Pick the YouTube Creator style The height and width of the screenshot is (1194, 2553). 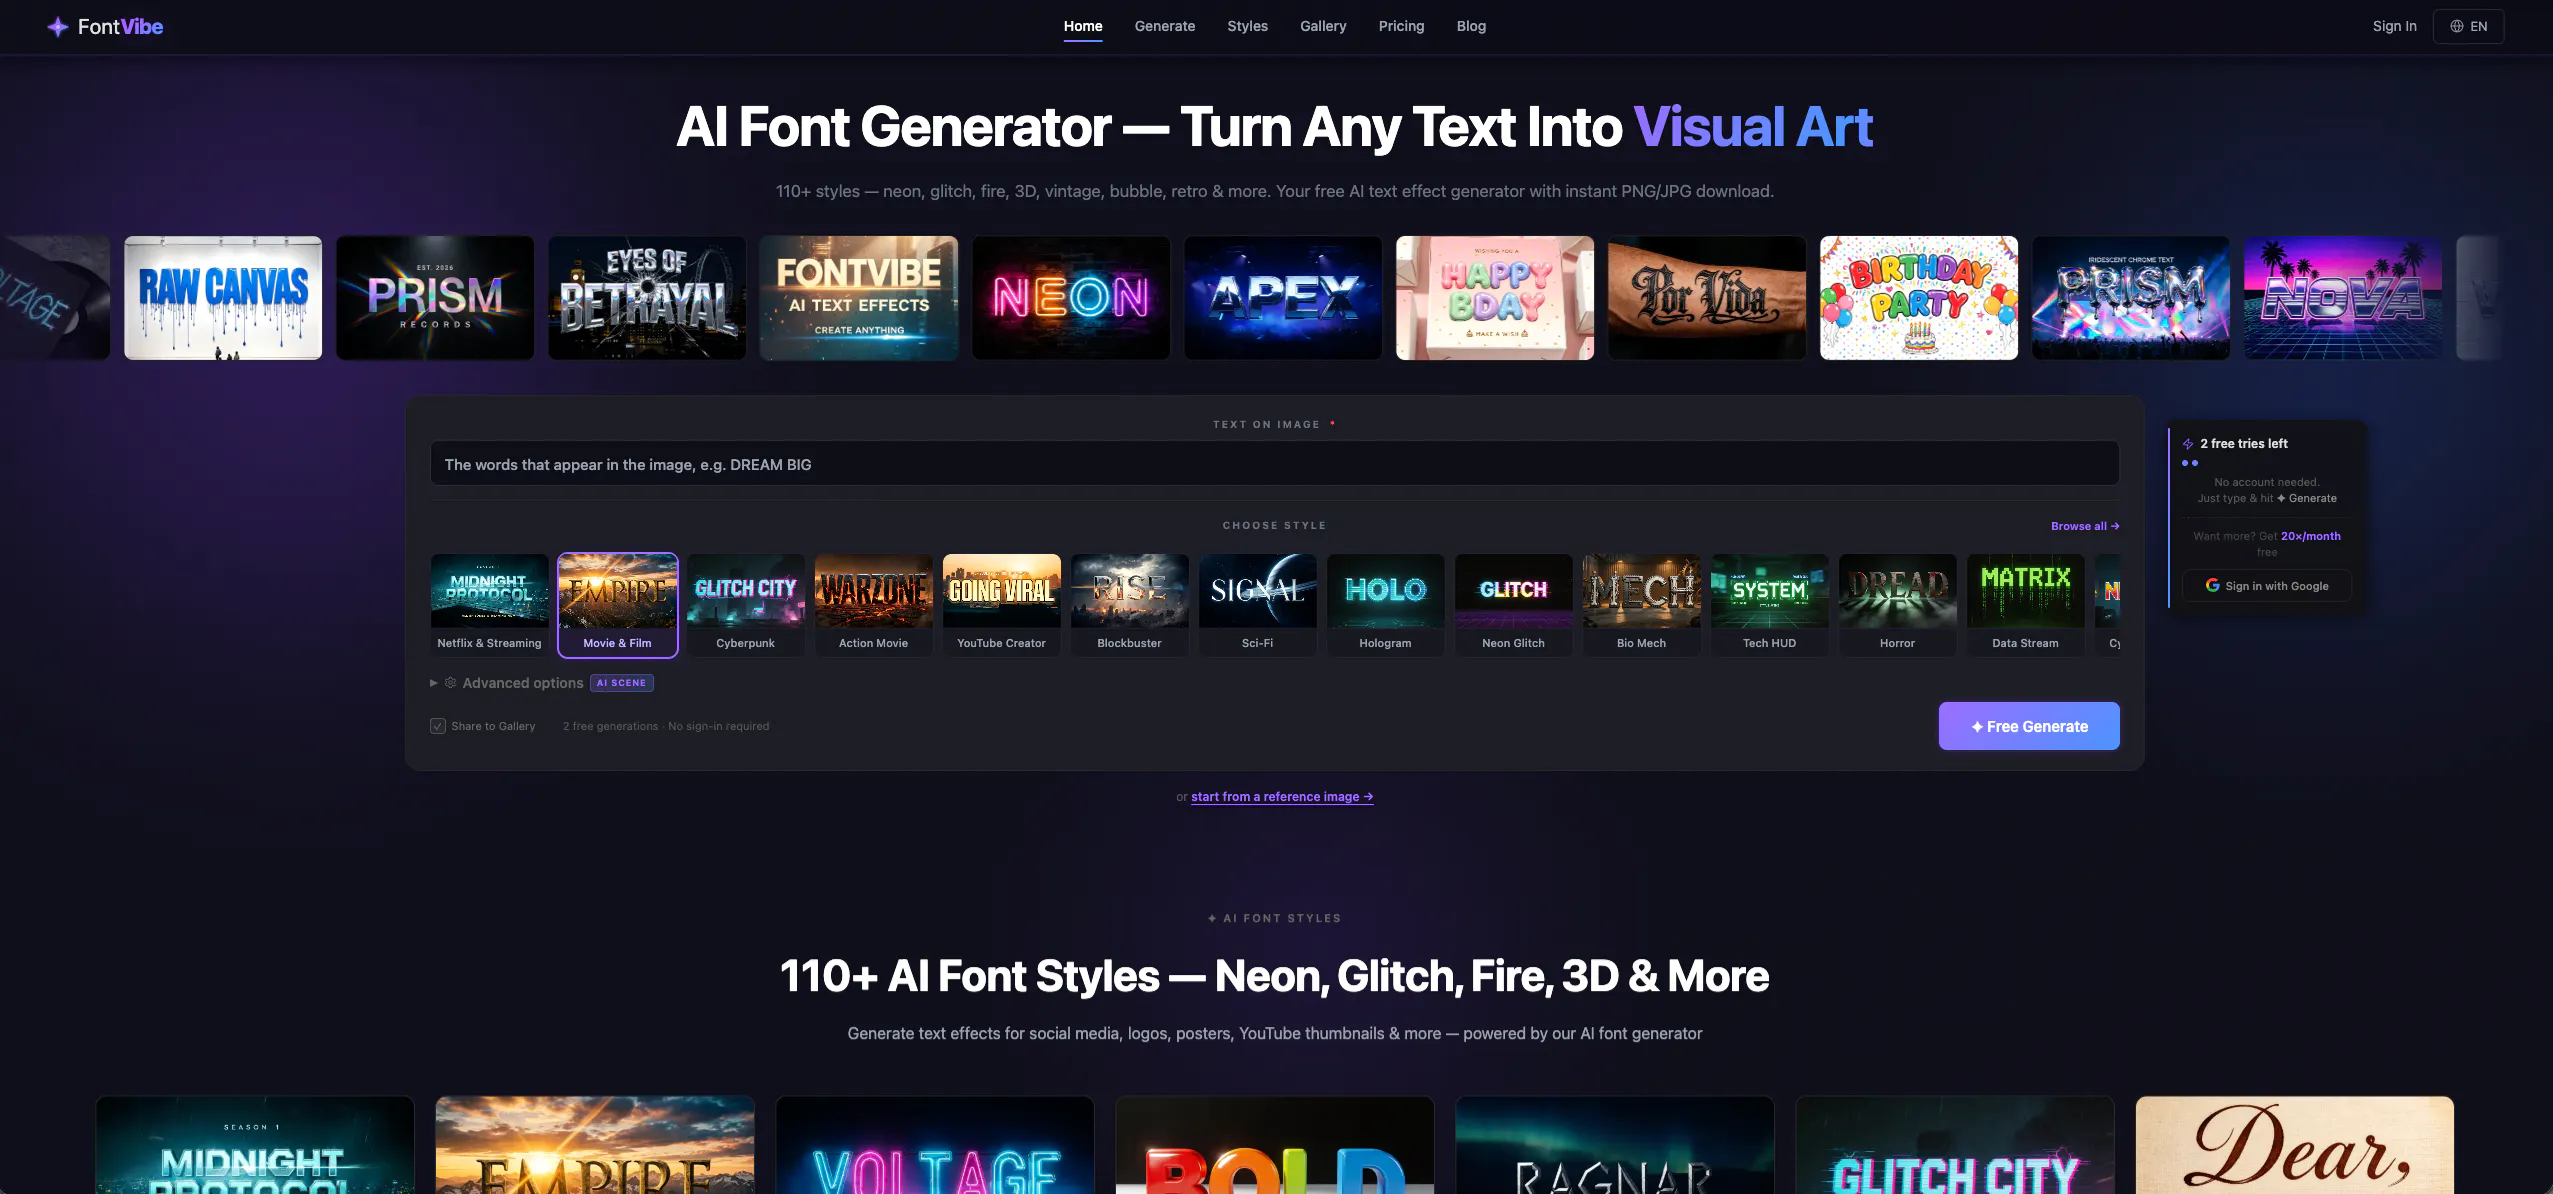(x=1001, y=605)
